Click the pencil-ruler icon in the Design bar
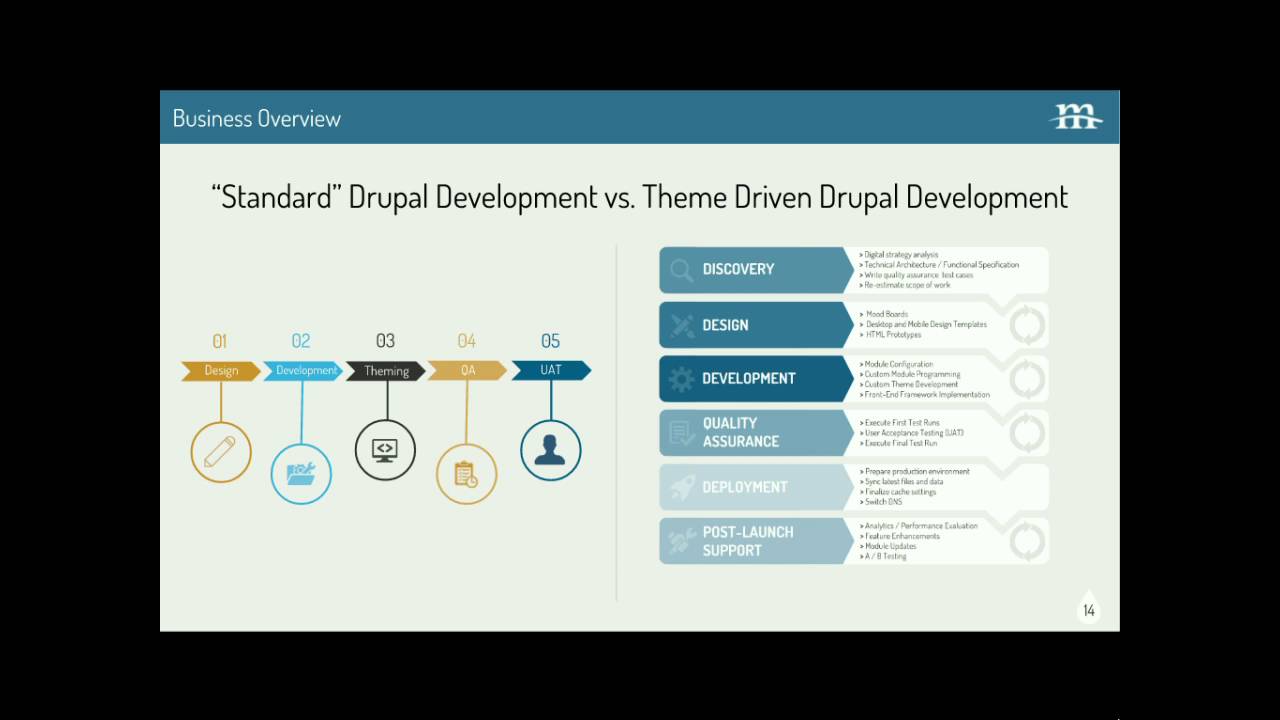The height and width of the screenshot is (720, 1280). coord(682,326)
